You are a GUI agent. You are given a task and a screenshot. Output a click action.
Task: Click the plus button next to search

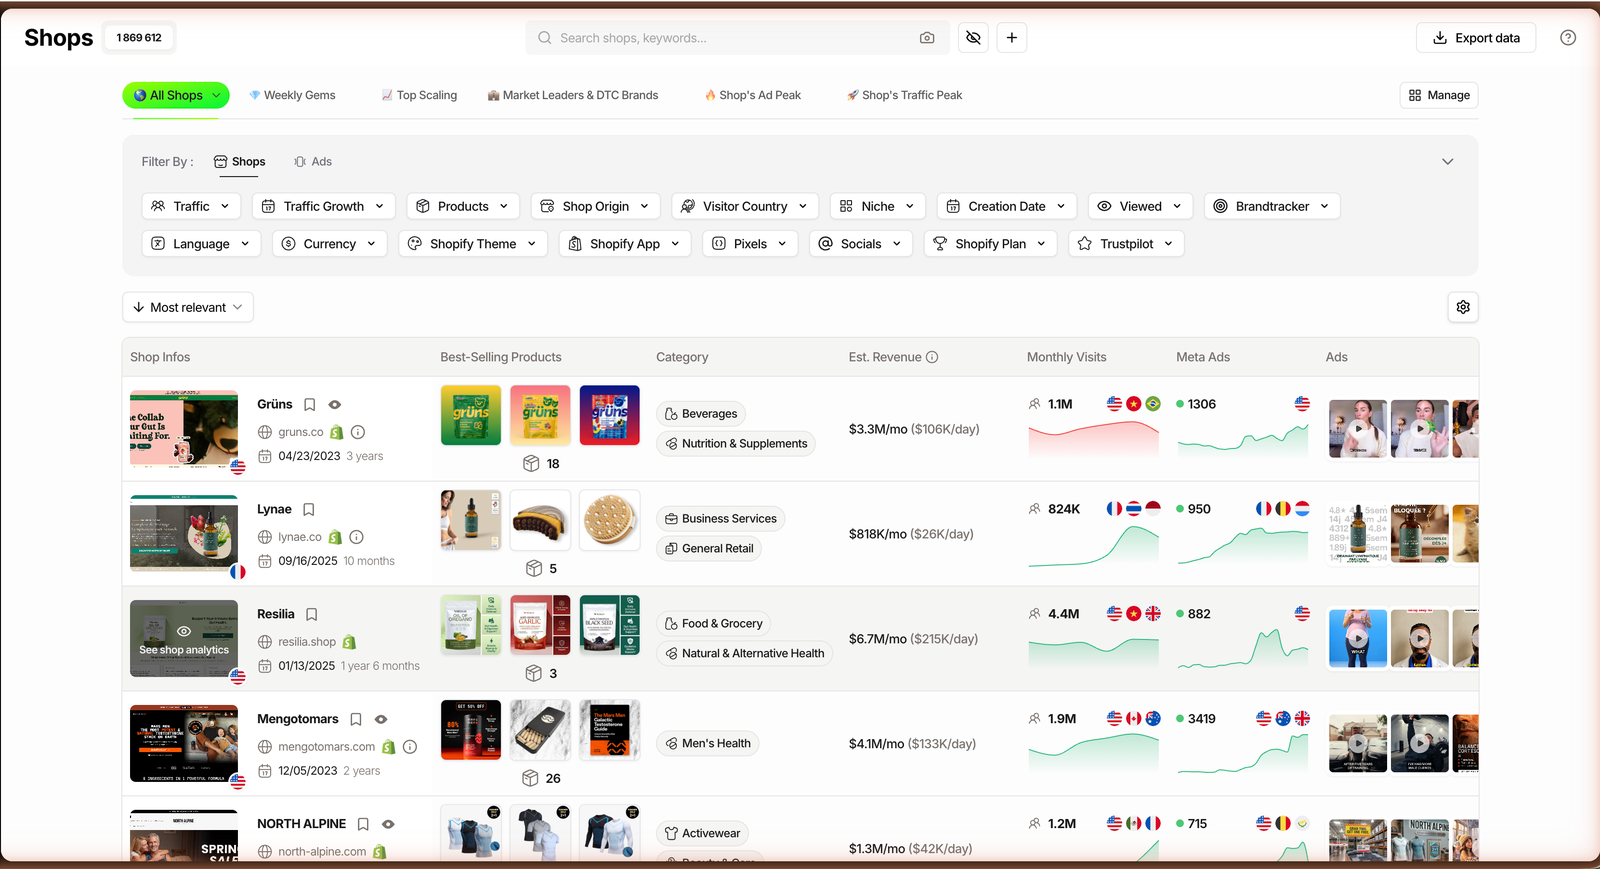tap(1012, 38)
